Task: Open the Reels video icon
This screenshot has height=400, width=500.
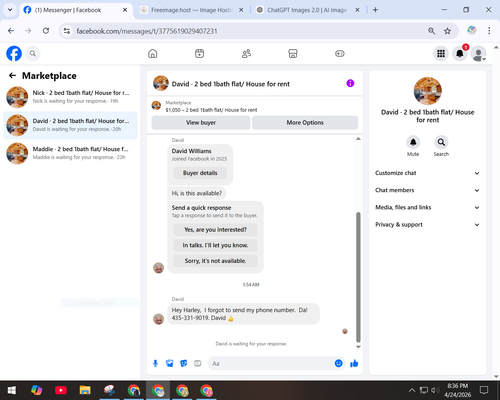Action: pos(199,53)
